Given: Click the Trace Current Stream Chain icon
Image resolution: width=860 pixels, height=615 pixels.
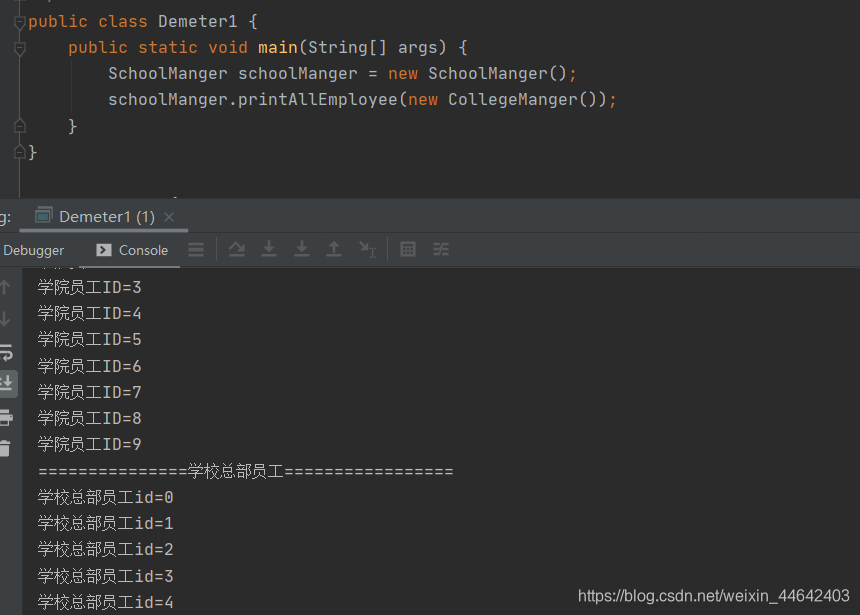Looking at the screenshot, I should (440, 250).
